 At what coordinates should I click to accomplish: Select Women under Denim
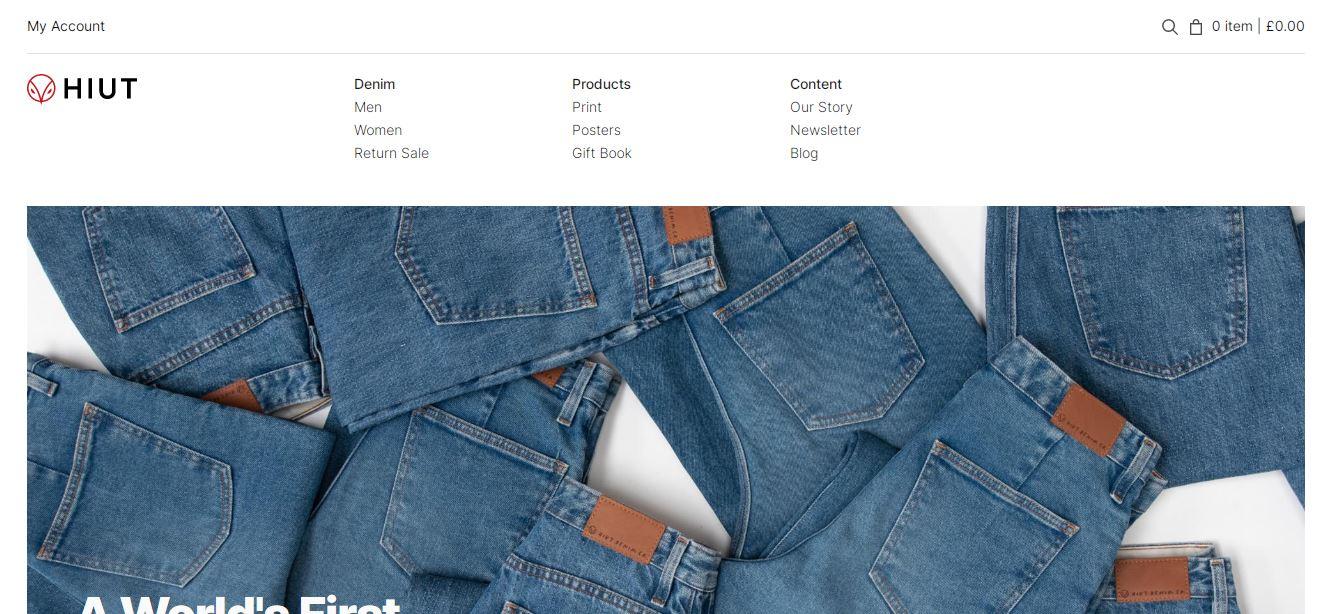coord(378,130)
